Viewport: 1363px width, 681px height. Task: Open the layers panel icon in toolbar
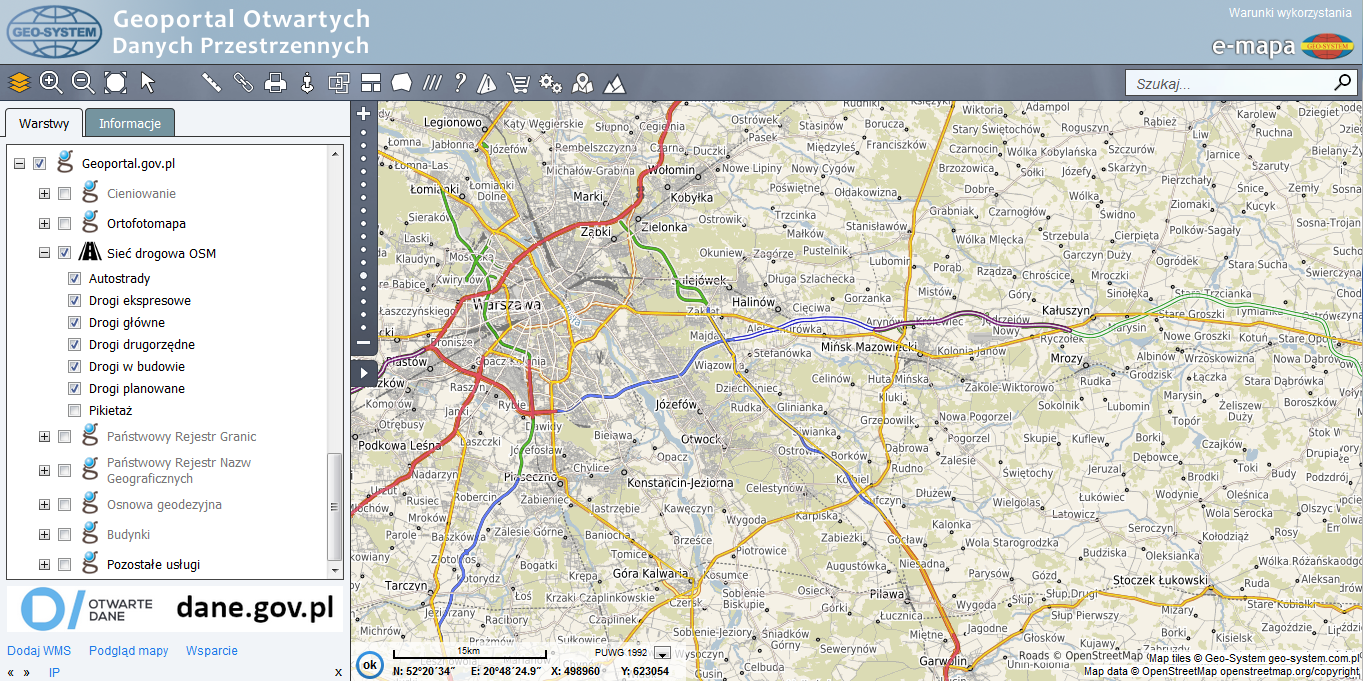pyautogui.click(x=19, y=82)
